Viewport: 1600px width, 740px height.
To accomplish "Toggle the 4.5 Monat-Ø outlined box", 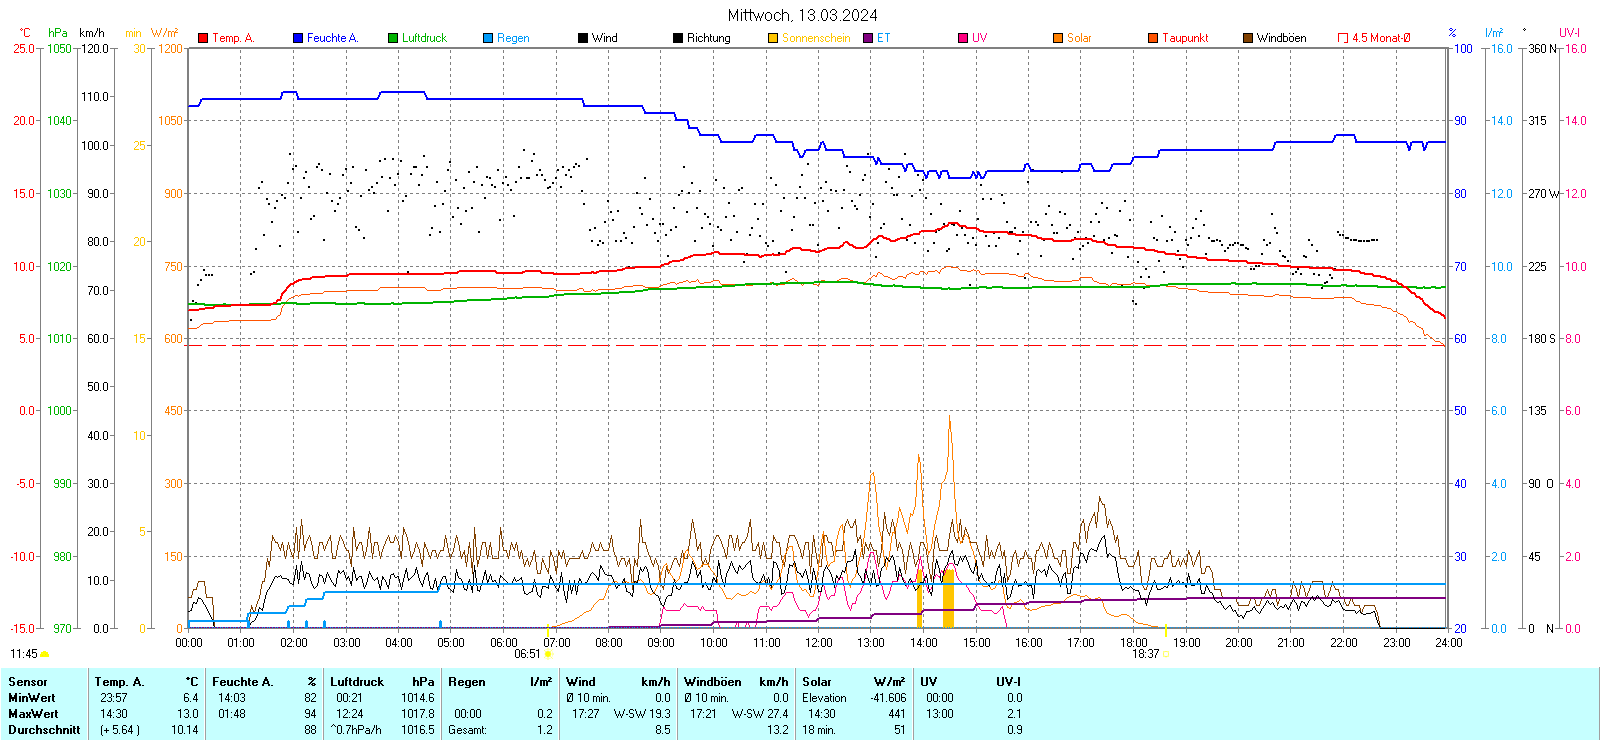I will (x=1343, y=38).
